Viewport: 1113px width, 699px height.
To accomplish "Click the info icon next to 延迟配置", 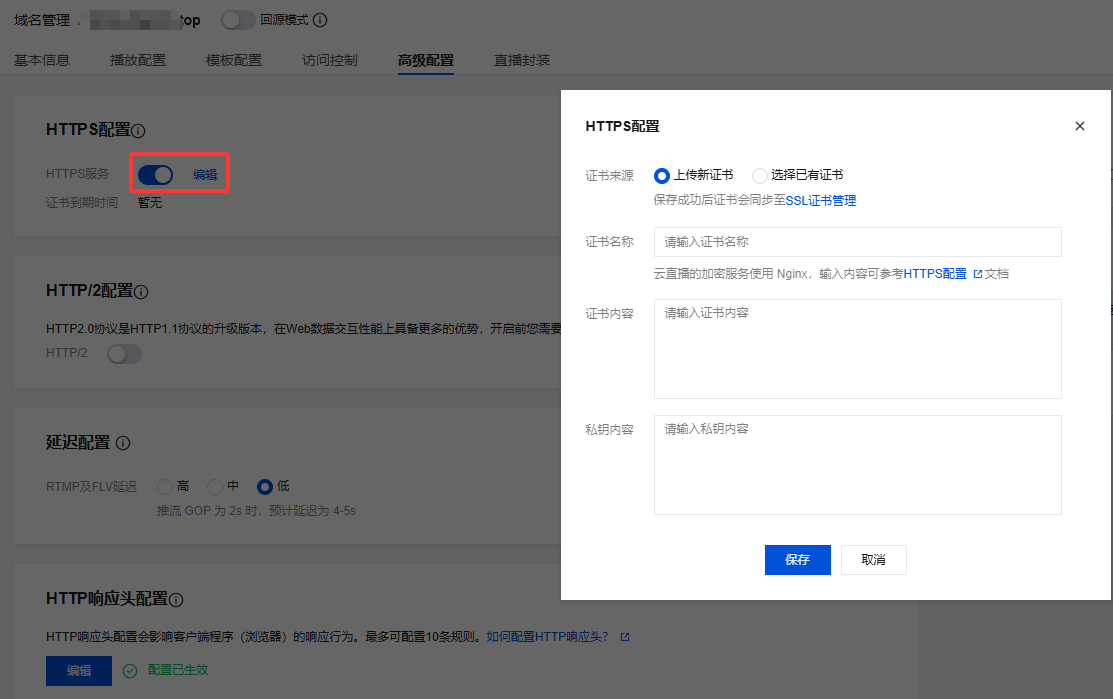I will click(123, 443).
